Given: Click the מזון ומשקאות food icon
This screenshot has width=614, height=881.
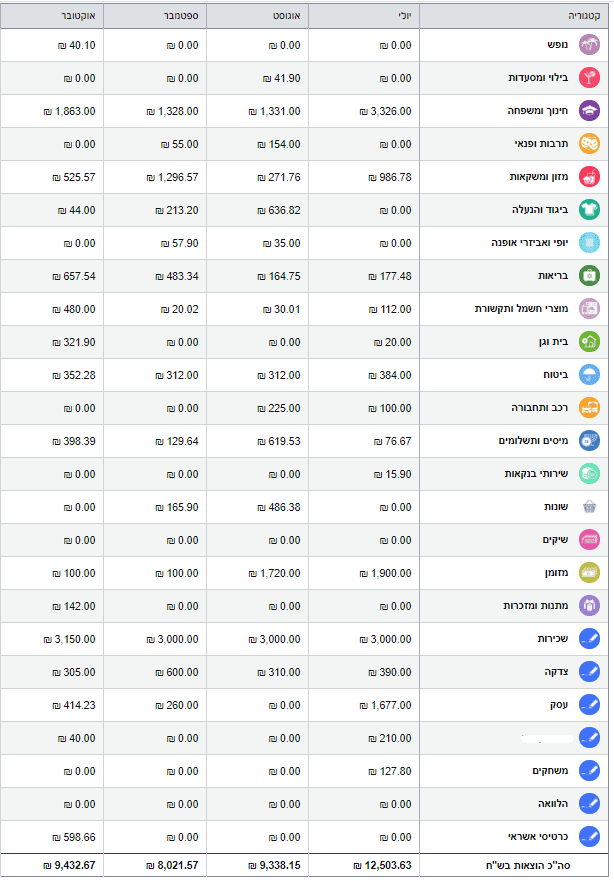Looking at the screenshot, I should click(x=590, y=177).
